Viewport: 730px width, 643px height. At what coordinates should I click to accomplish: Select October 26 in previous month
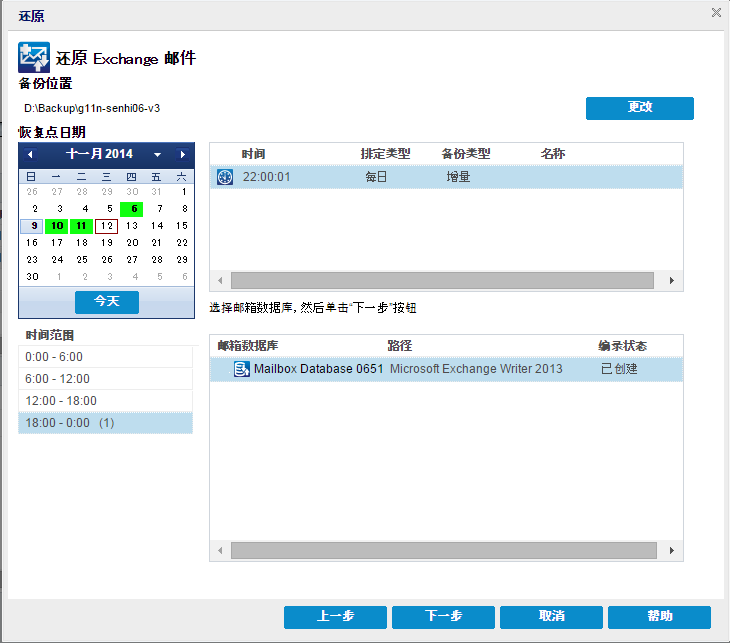(x=32, y=192)
